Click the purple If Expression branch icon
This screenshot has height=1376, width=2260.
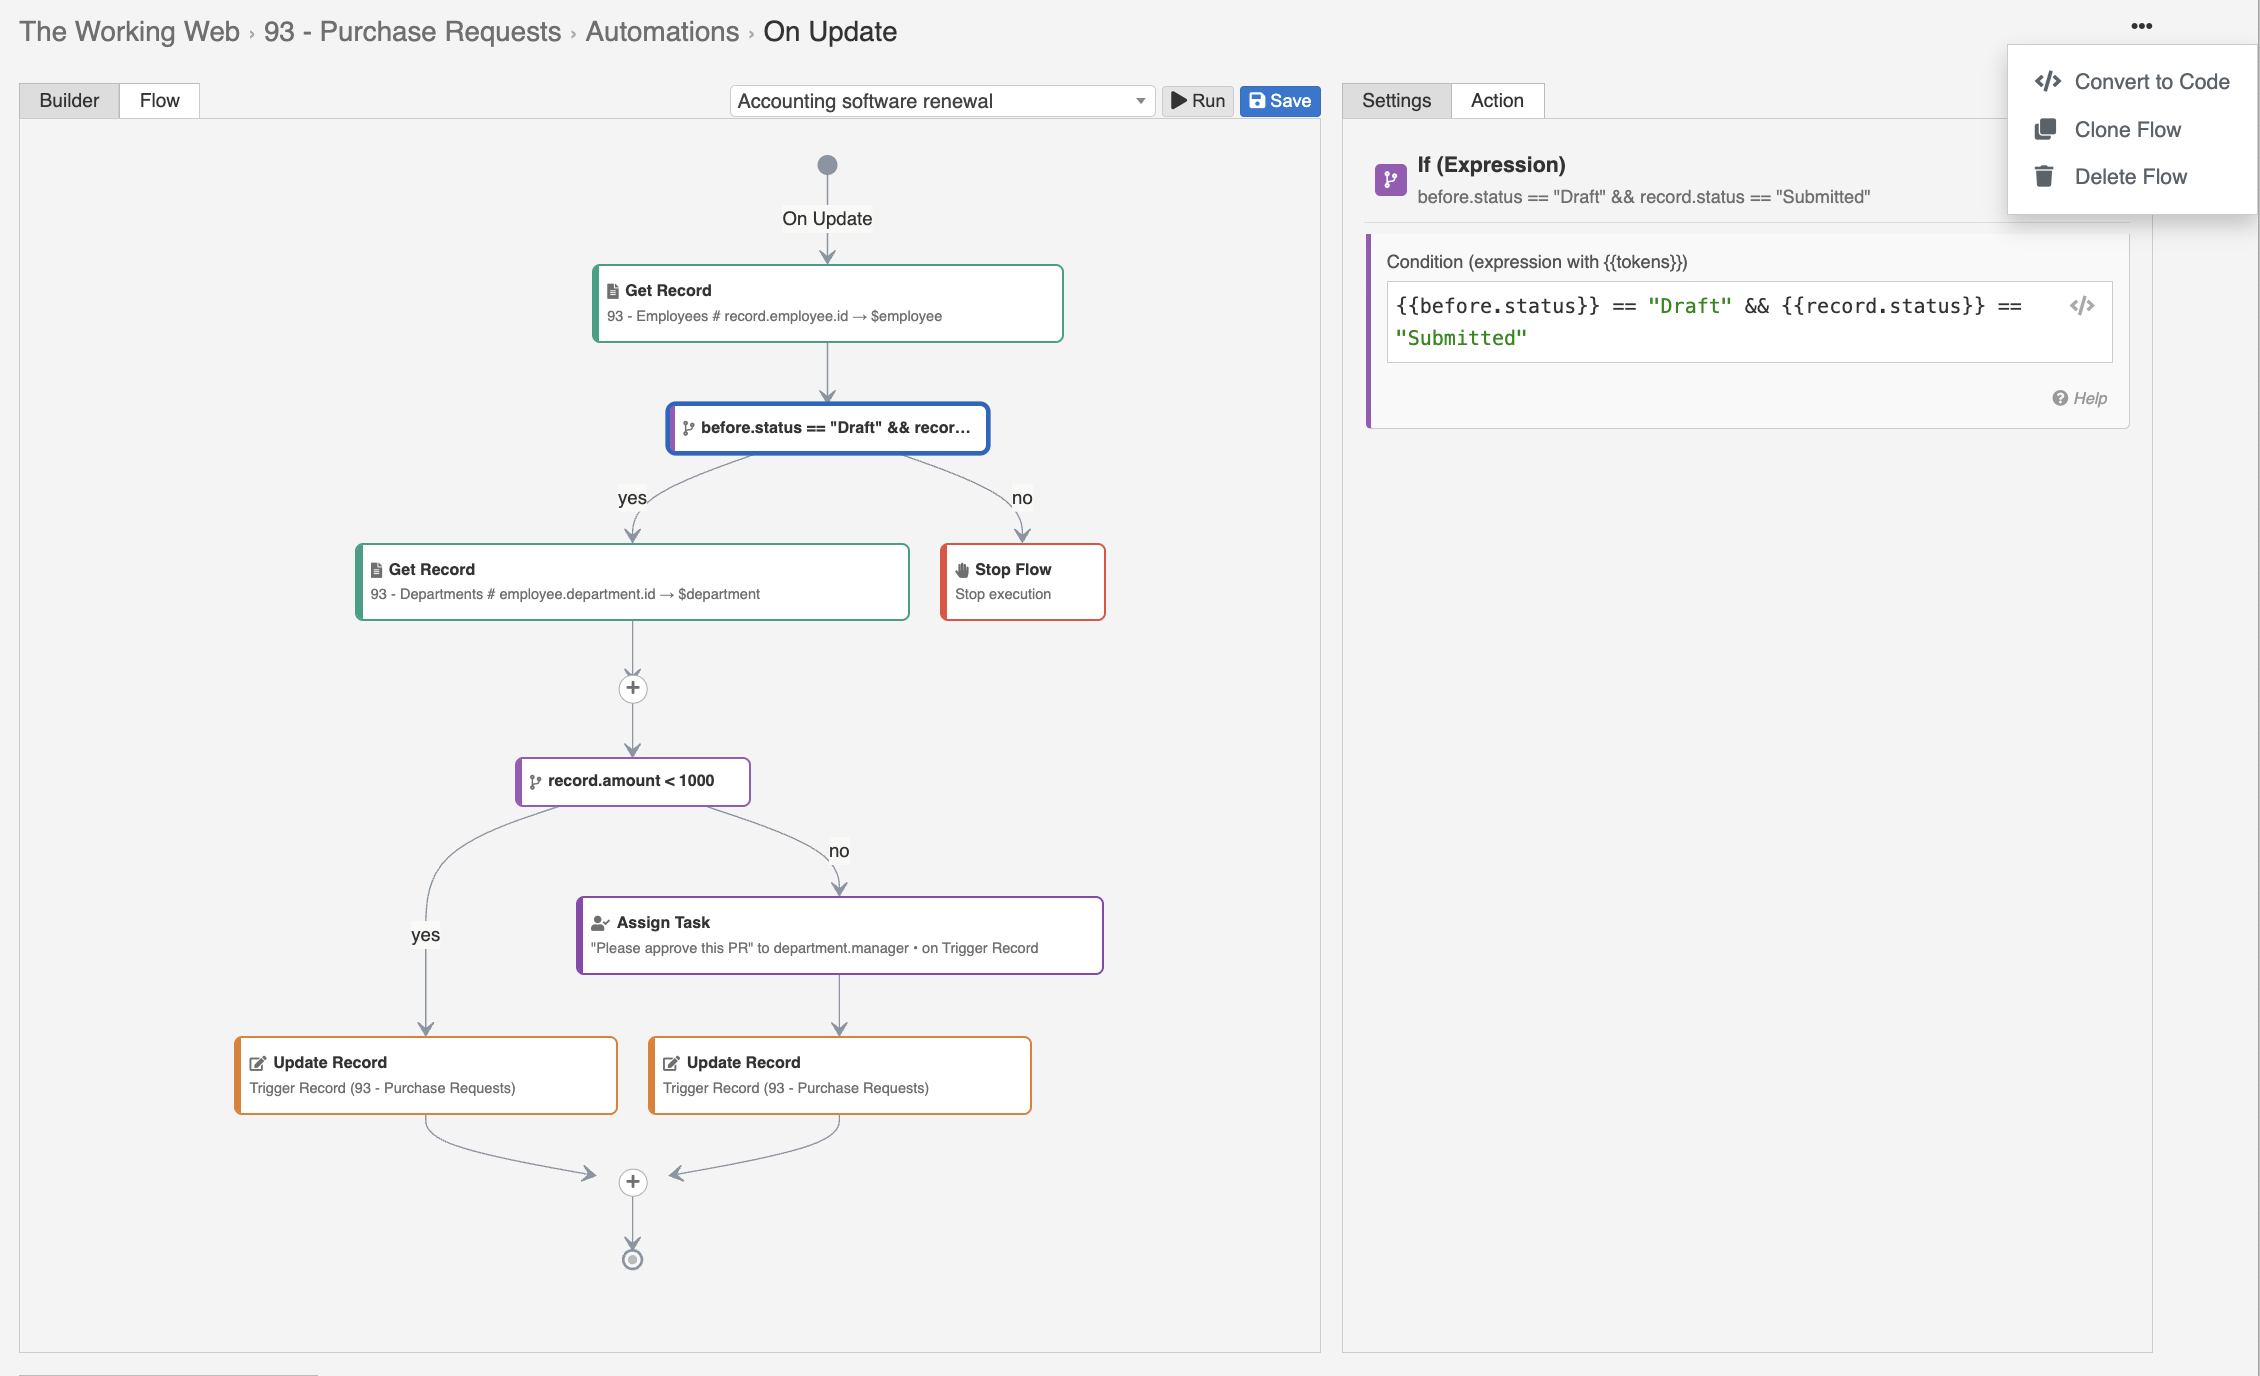coord(1390,179)
